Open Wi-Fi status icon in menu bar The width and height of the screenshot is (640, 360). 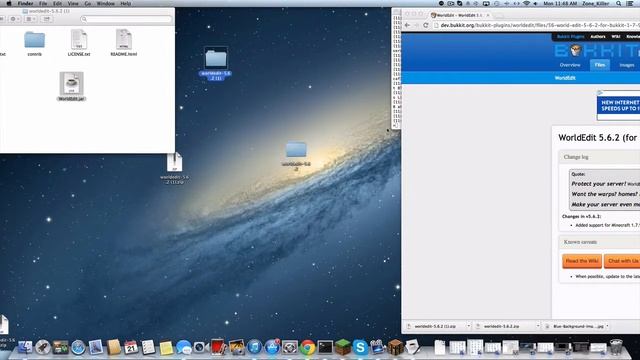point(526,3)
